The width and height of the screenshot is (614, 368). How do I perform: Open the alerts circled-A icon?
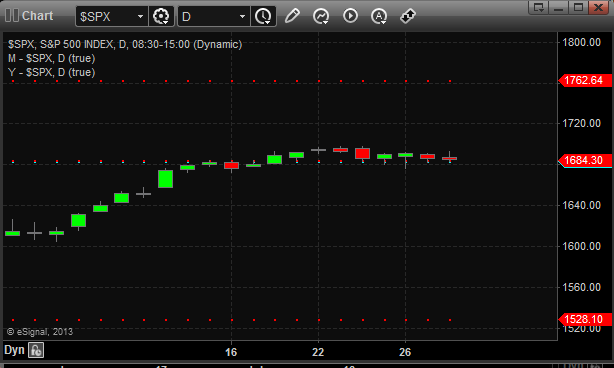(x=379, y=16)
